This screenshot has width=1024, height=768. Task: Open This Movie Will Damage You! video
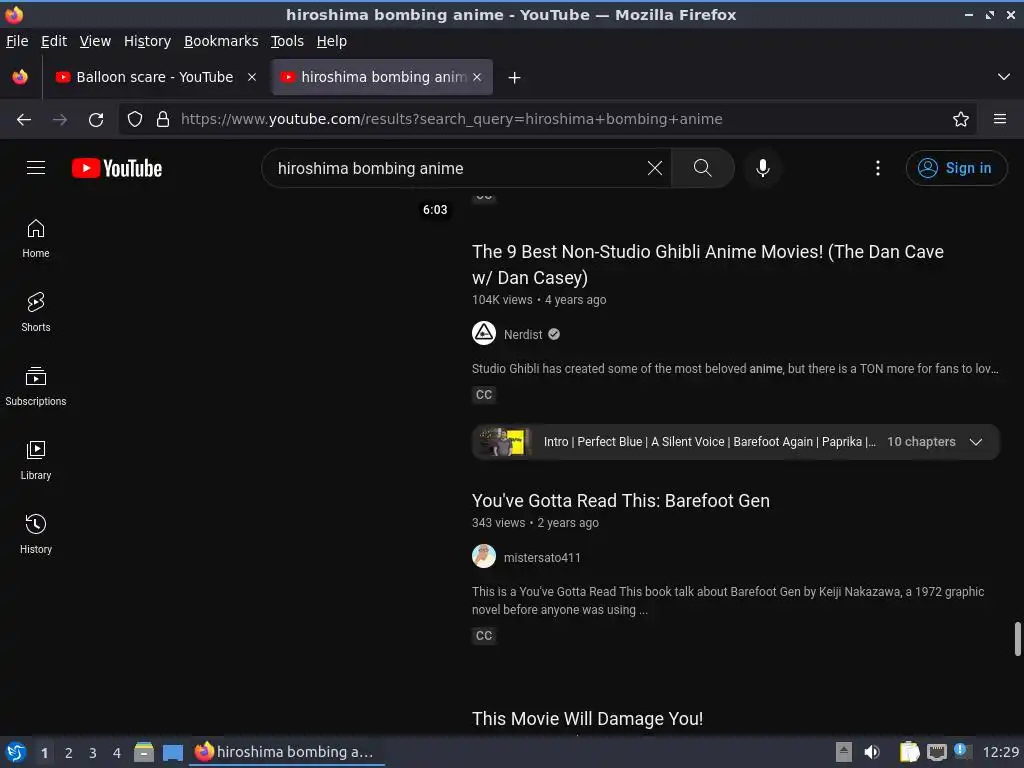[x=587, y=718]
